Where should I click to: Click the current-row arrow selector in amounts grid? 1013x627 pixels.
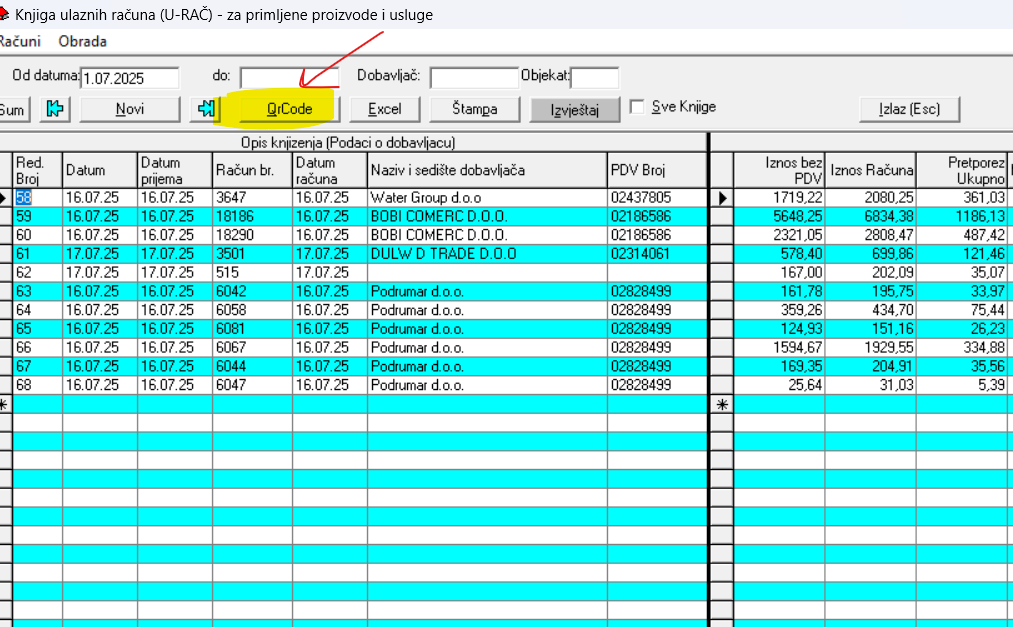(722, 198)
